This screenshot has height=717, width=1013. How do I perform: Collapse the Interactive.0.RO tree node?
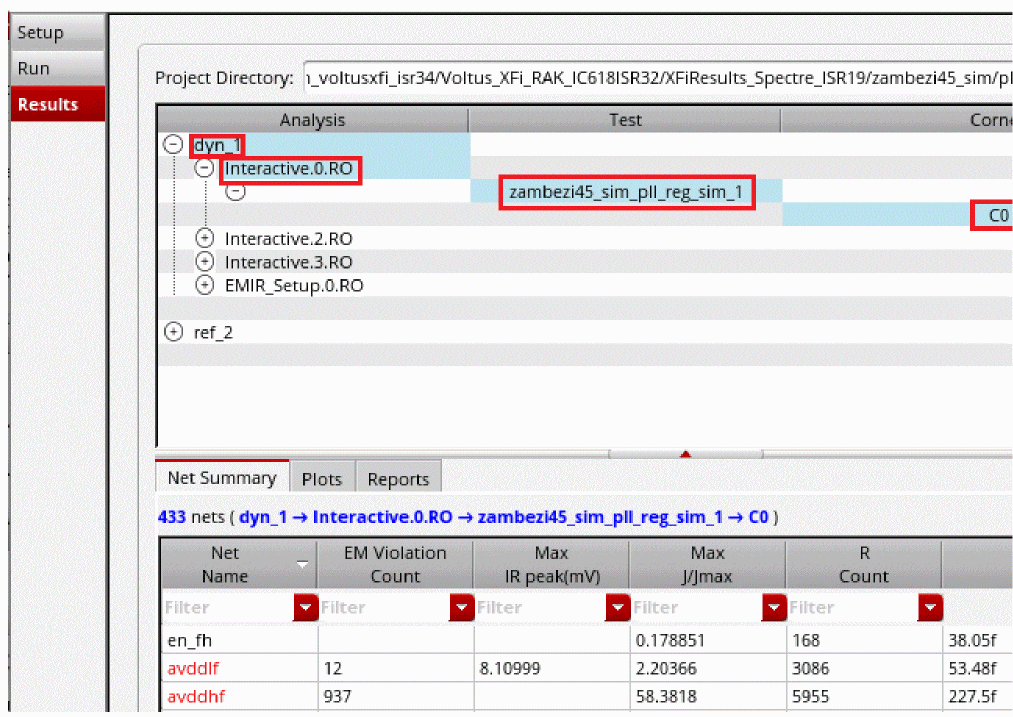(x=205, y=169)
